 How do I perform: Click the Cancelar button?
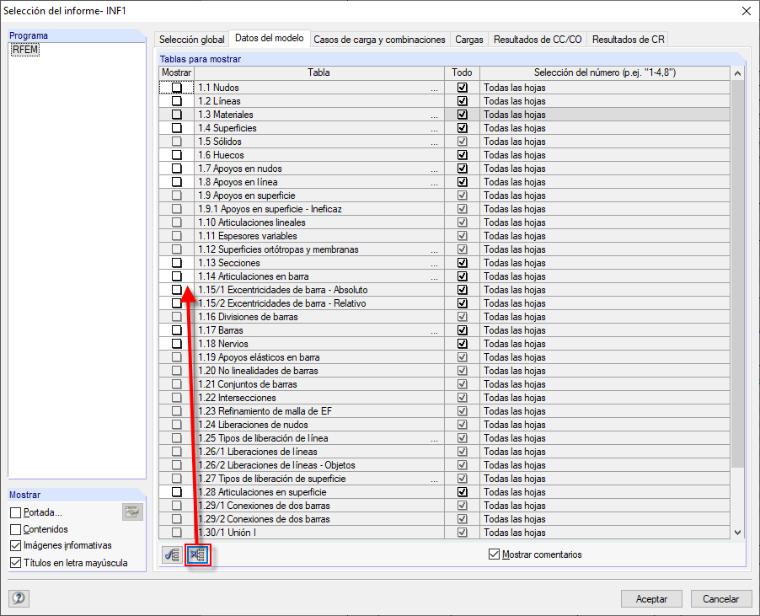click(721, 599)
